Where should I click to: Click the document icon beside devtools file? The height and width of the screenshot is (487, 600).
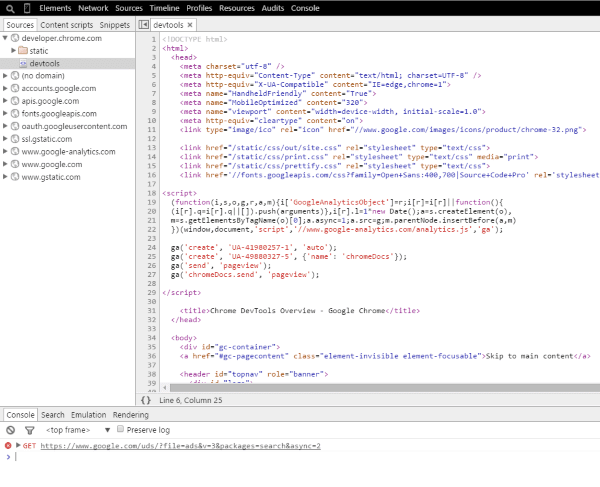click(x=23, y=64)
